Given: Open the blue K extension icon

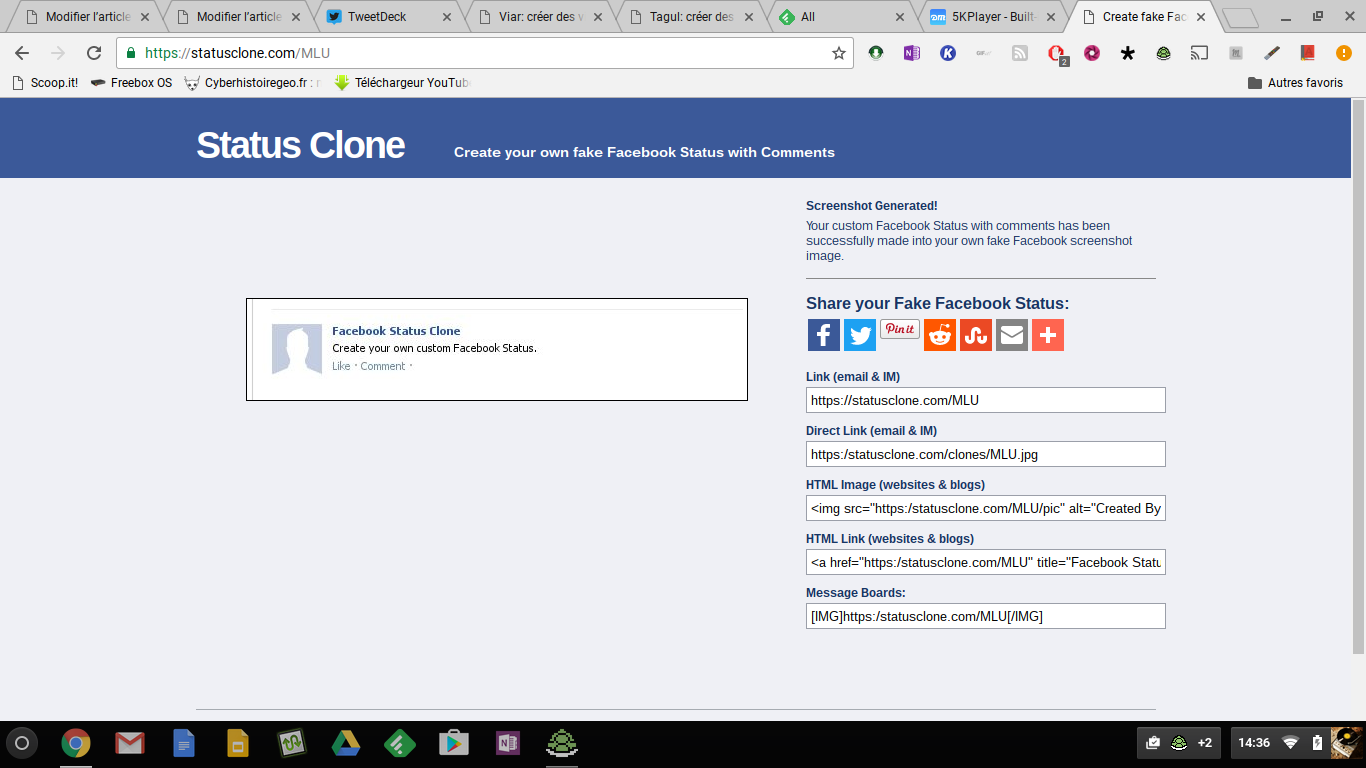Looking at the screenshot, I should [x=948, y=53].
